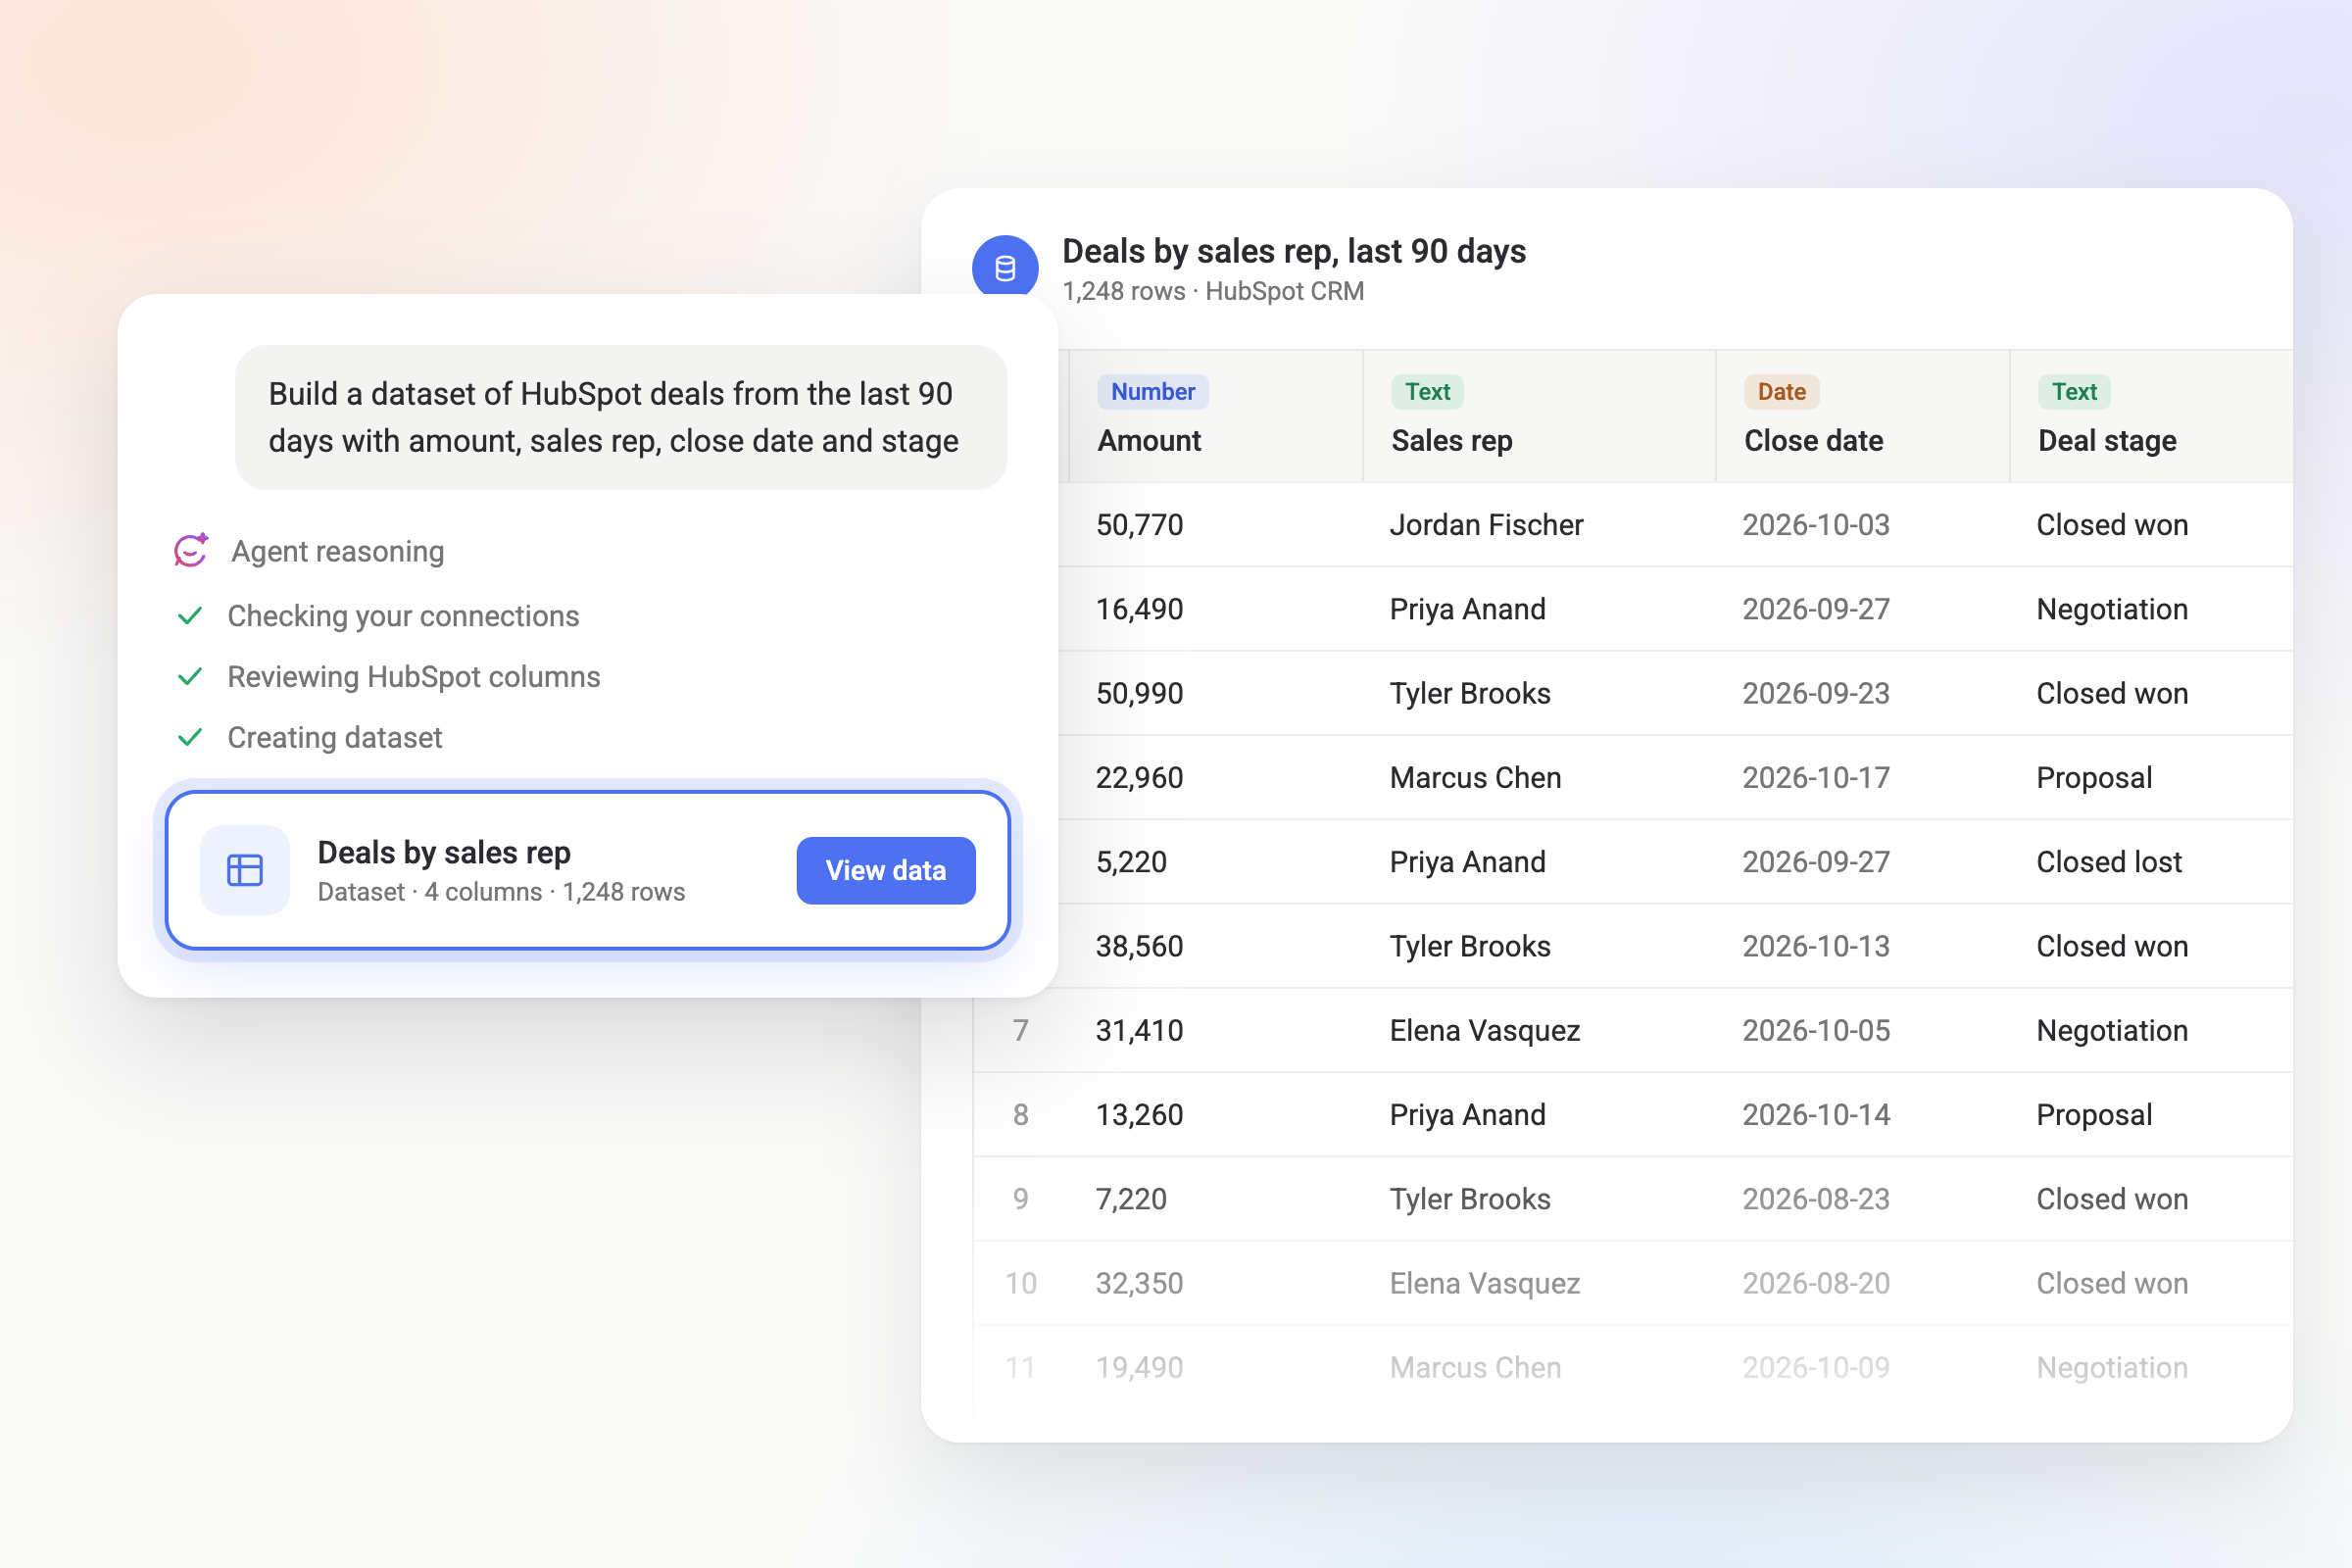Select Negotiation cell in row 11
The width and height of the screenshot is (2352, 1568).
pos(2112,1367)
